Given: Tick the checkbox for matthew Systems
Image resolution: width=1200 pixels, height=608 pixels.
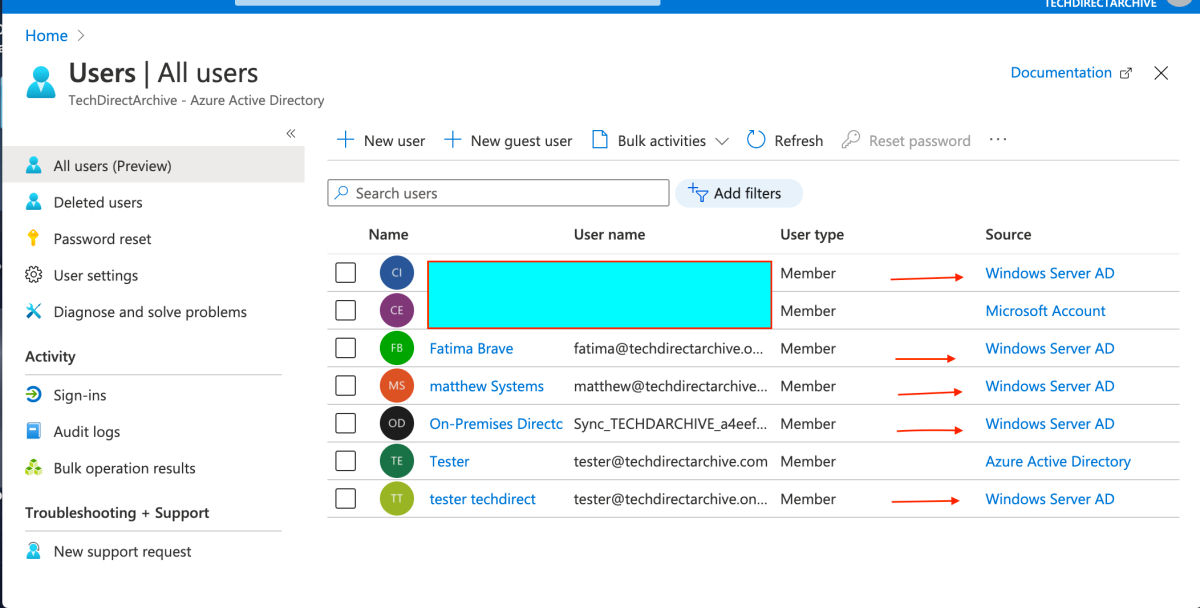Looking at the screenshot, I should 345,386.
